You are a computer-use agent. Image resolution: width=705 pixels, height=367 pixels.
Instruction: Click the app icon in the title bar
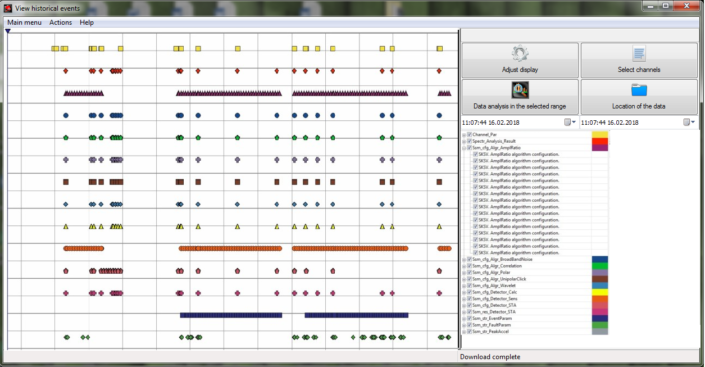pyautogui.click(x=8, y=8)
